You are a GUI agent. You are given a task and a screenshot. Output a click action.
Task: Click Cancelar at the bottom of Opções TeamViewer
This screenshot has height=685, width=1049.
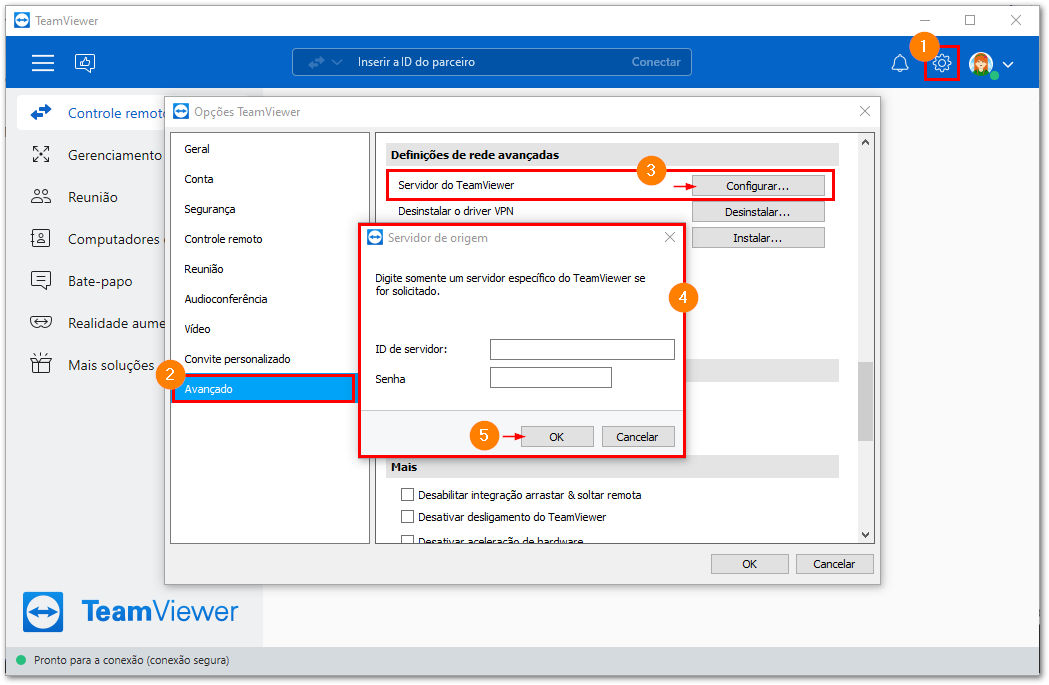point(834,564)
